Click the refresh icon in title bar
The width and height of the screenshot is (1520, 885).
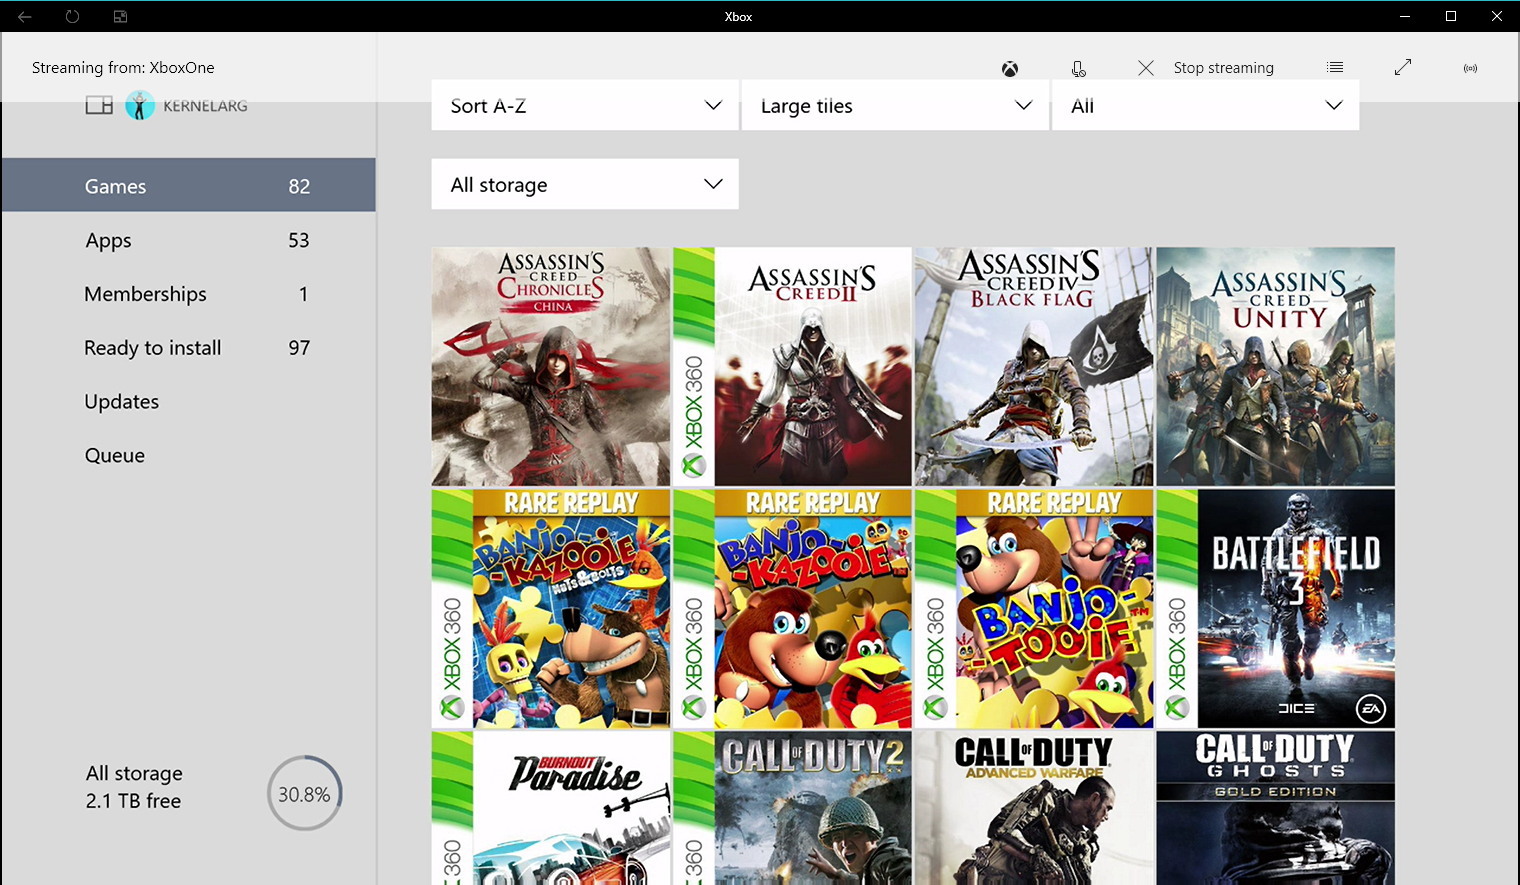[x=72, y=16]
